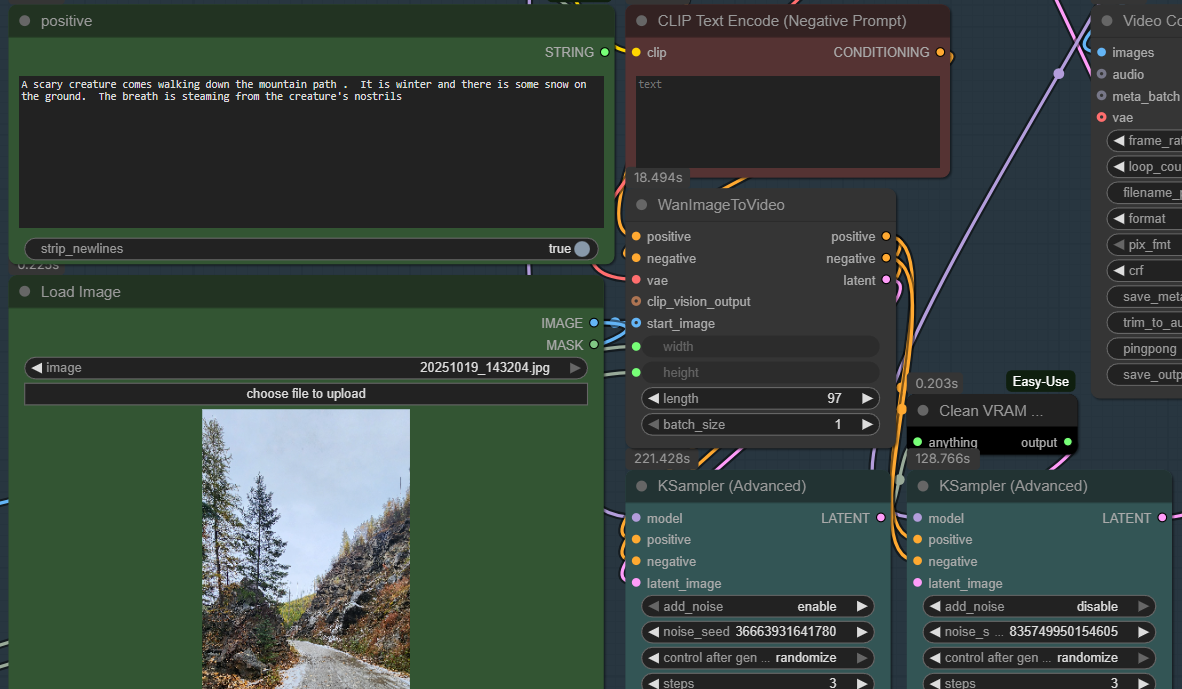
Task: Click the Clean VRAM node's output socket
Action: (x=1067, y=442)
